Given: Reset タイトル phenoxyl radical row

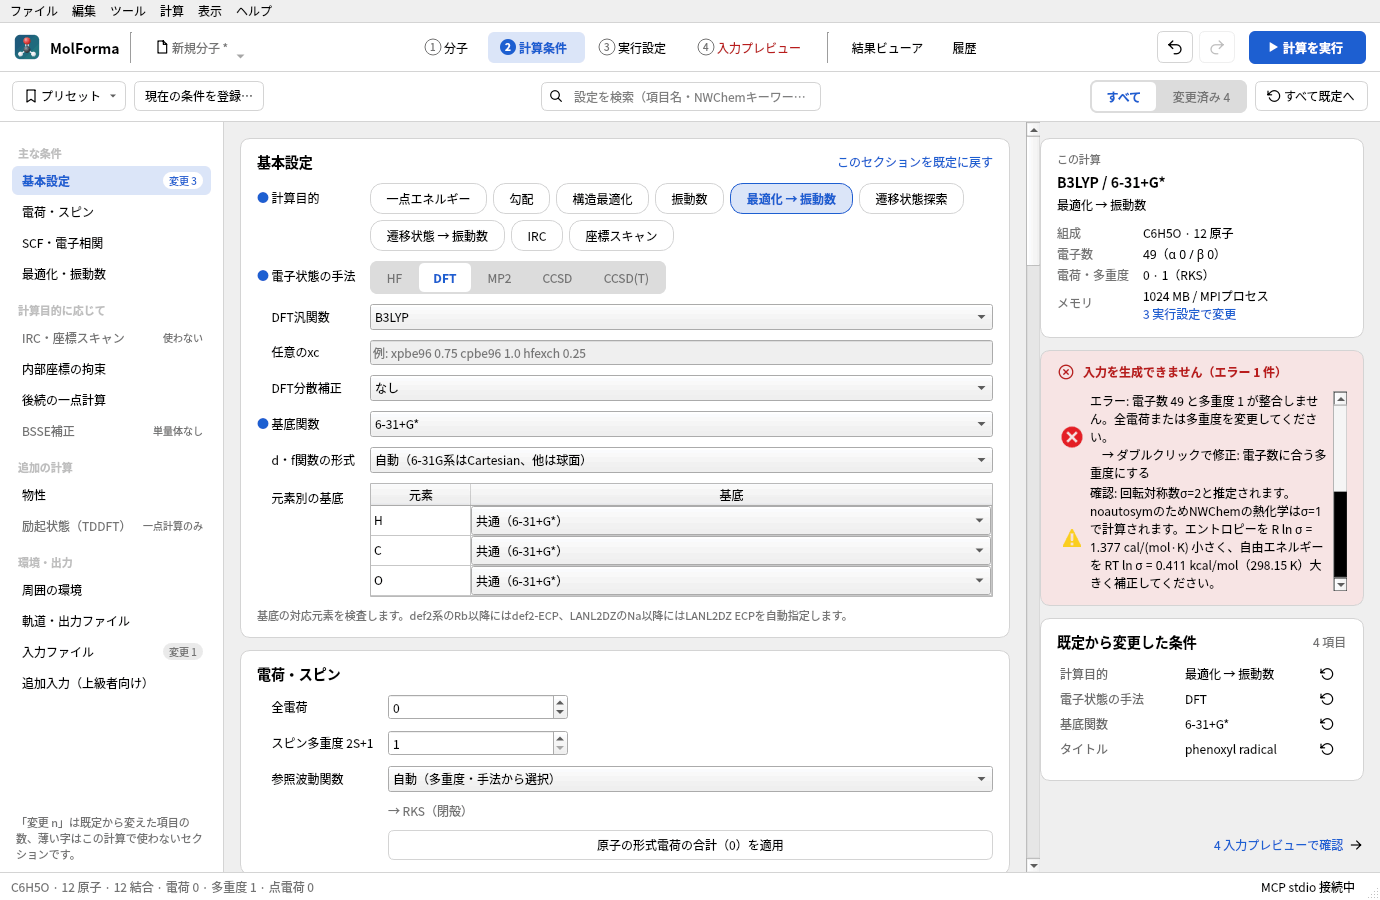Looking at the screenshot, I should coord(1327,749).
